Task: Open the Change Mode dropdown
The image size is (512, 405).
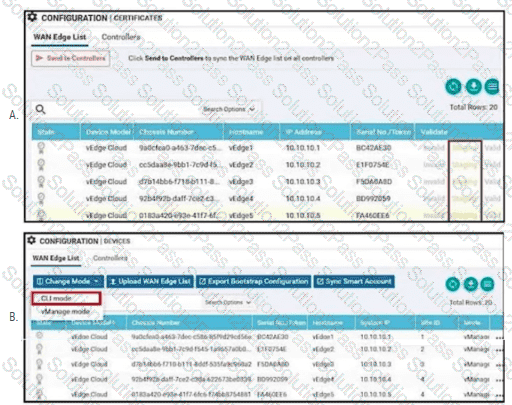Action: pos(68,282)
